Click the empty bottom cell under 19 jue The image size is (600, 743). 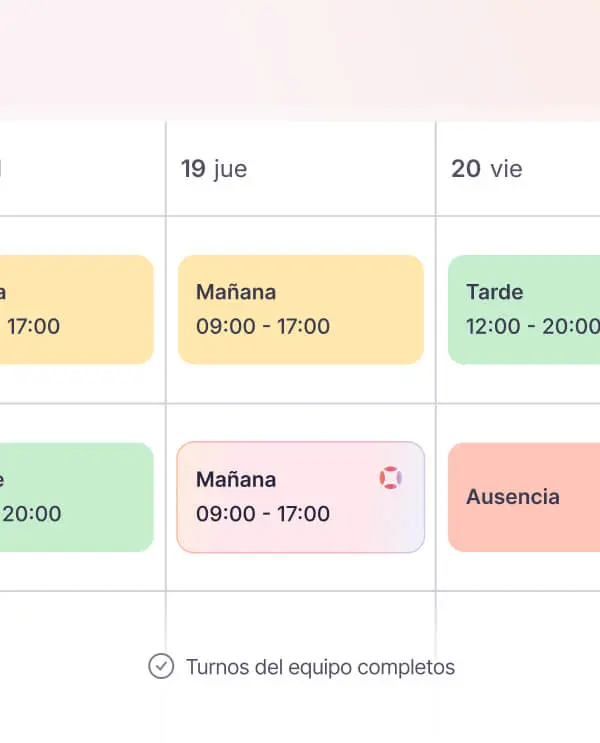pos(300,620)
